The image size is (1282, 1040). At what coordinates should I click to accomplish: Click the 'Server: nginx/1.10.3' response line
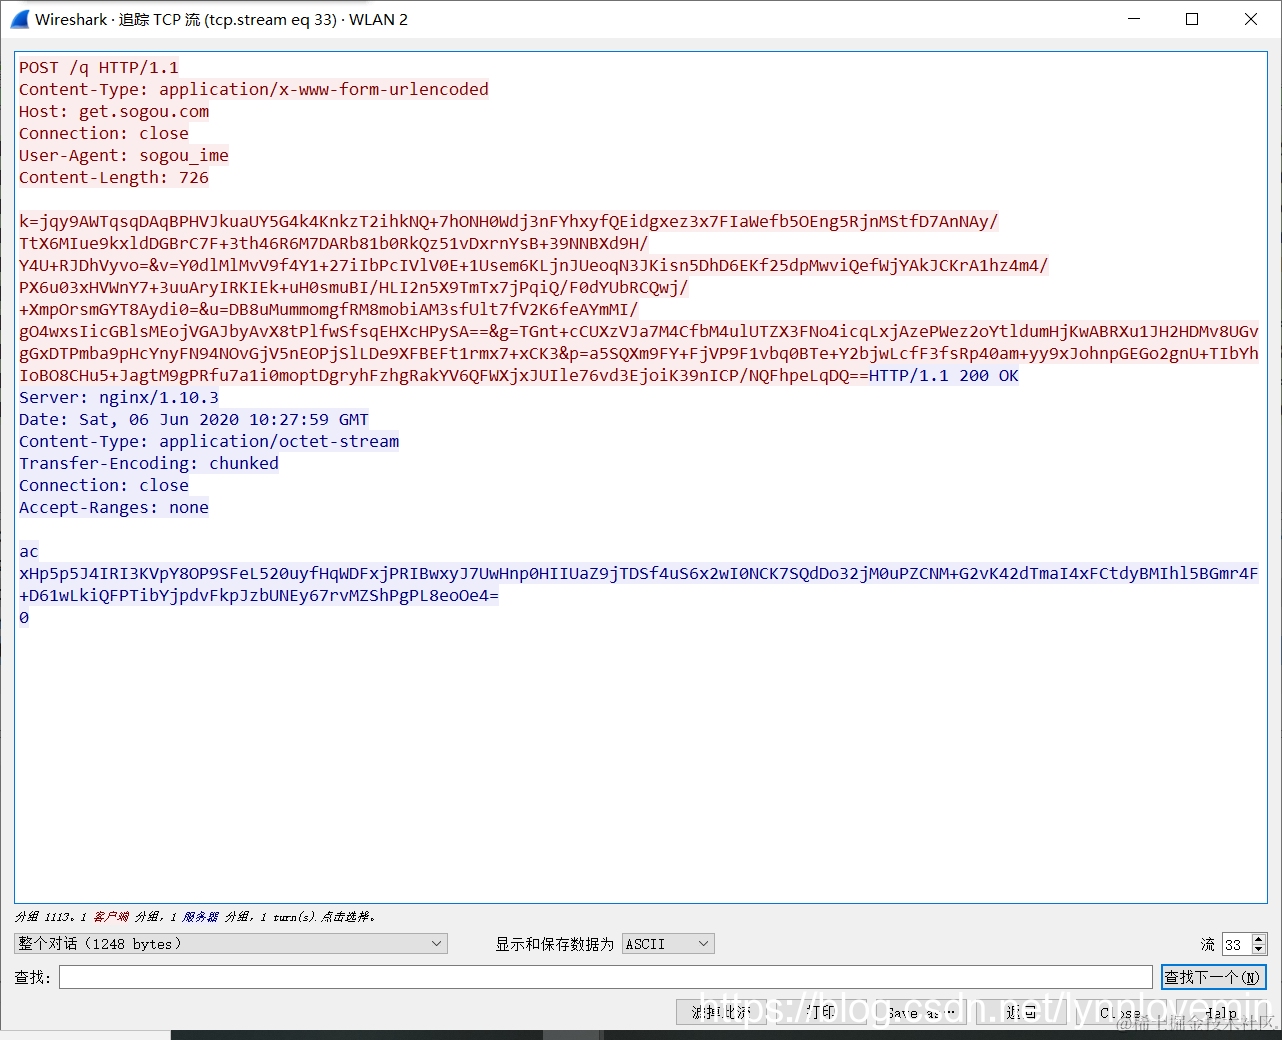[119, 398]
